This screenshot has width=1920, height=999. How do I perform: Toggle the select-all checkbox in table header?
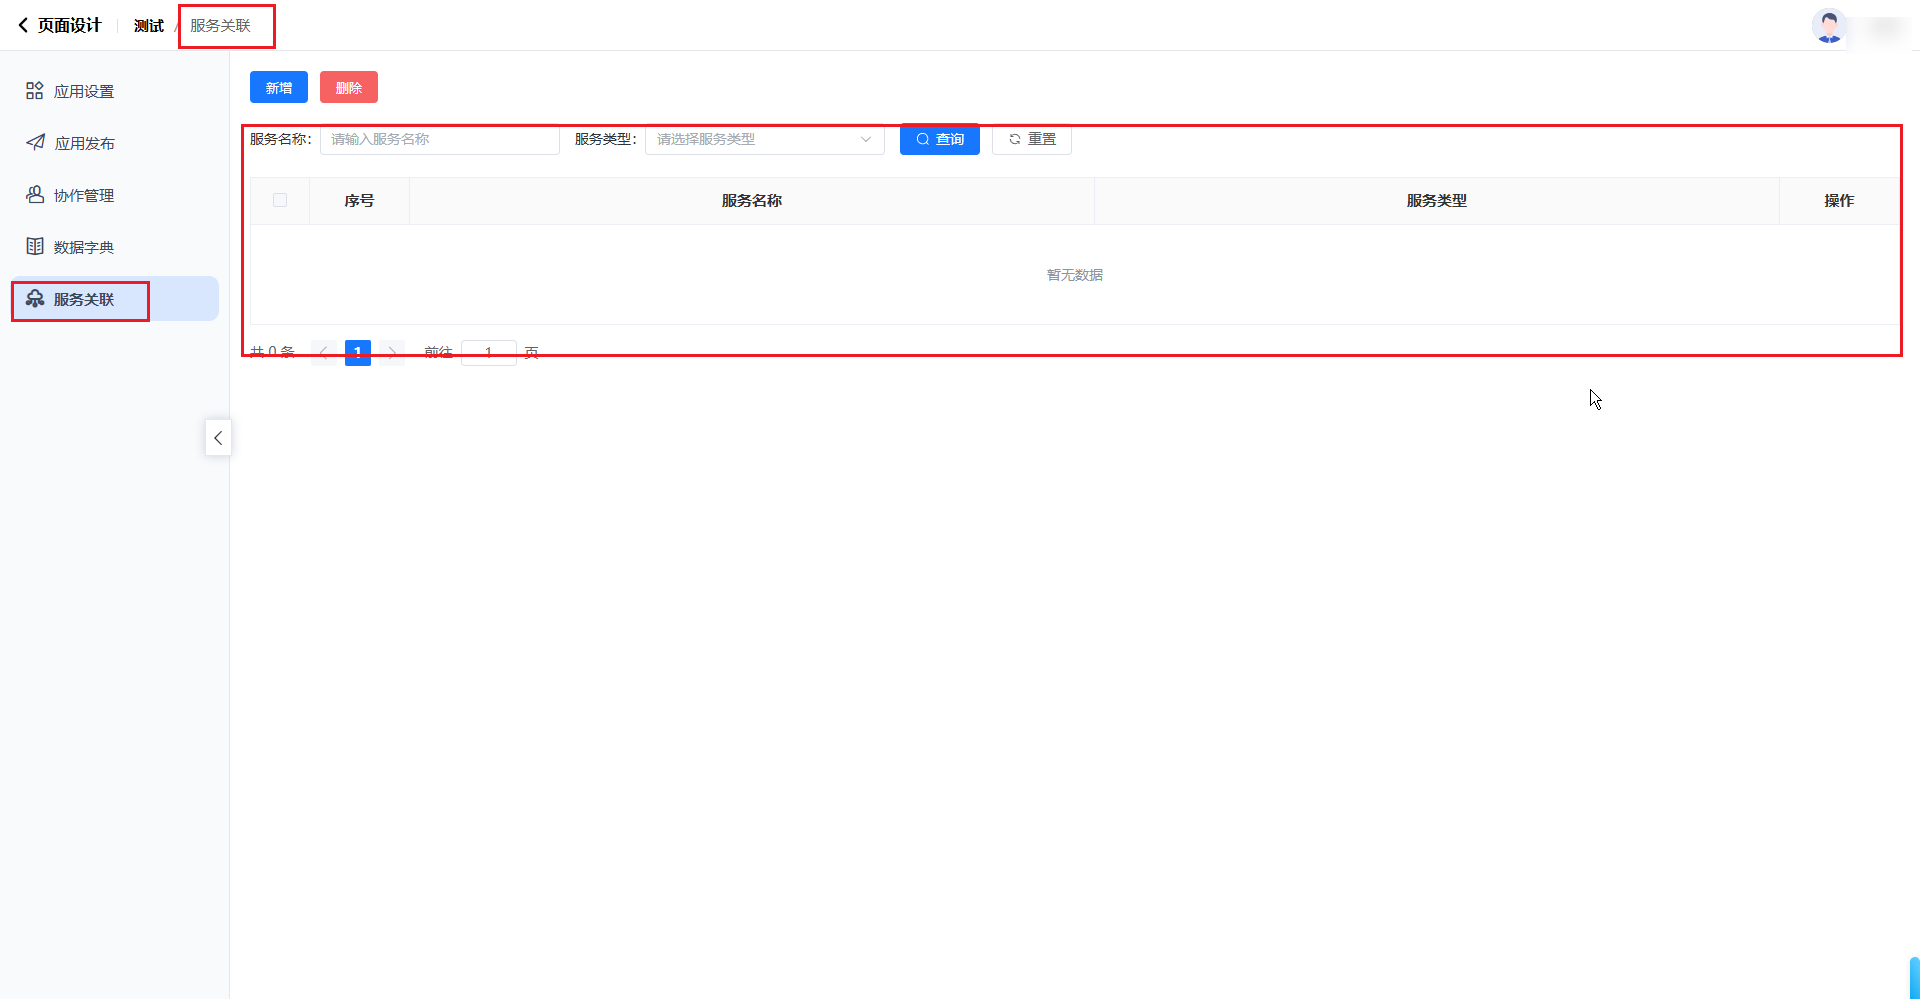click(280, 201)
